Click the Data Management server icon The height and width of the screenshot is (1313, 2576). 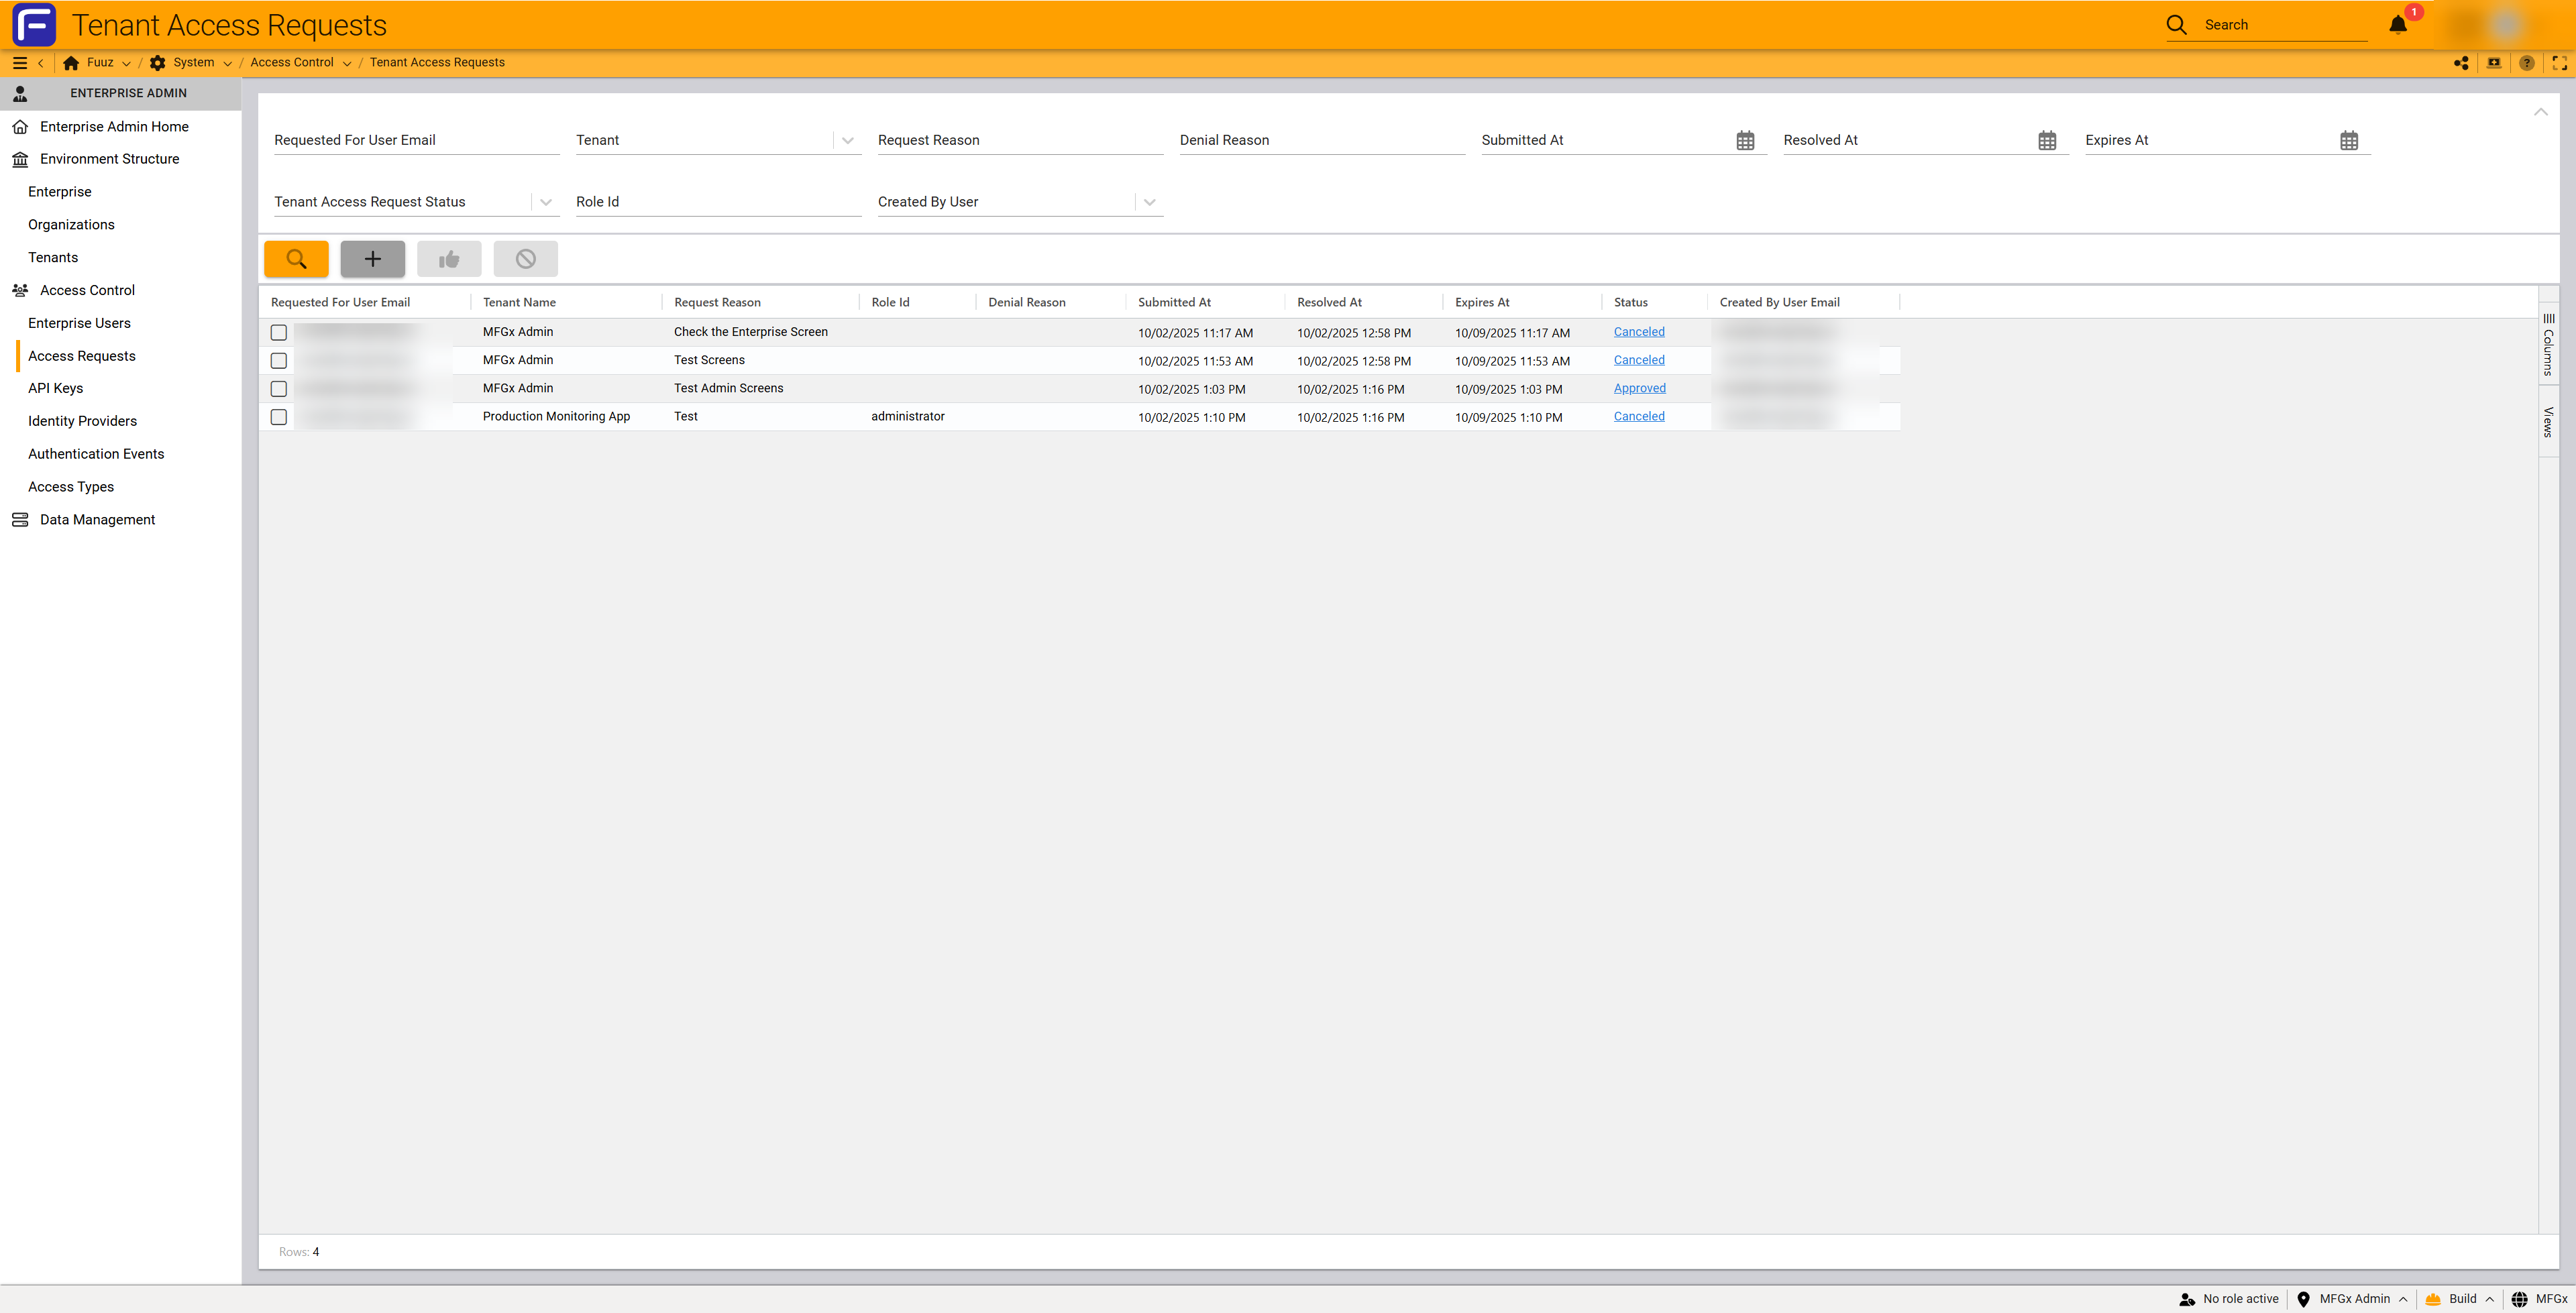coord(20,520)
